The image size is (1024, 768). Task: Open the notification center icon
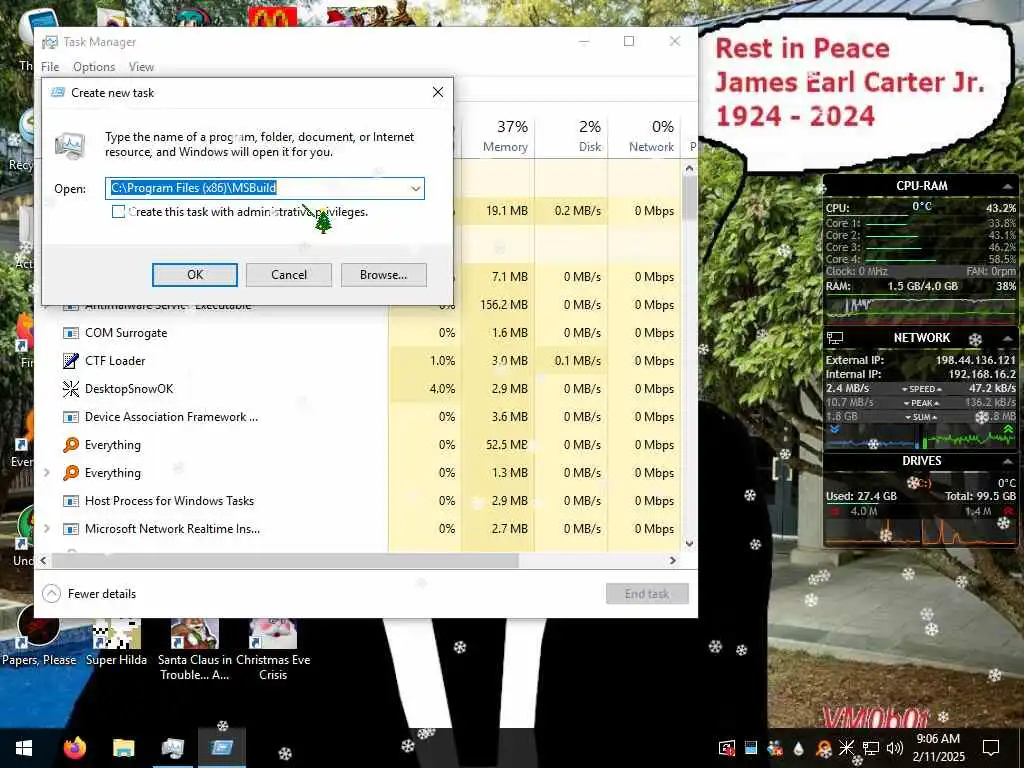[x=991, y=748]
